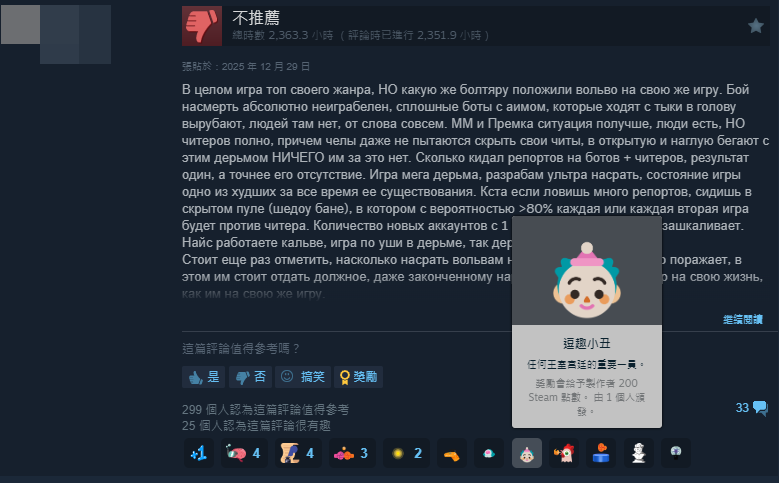Click the glowing yellow sun award

(406, 453)
